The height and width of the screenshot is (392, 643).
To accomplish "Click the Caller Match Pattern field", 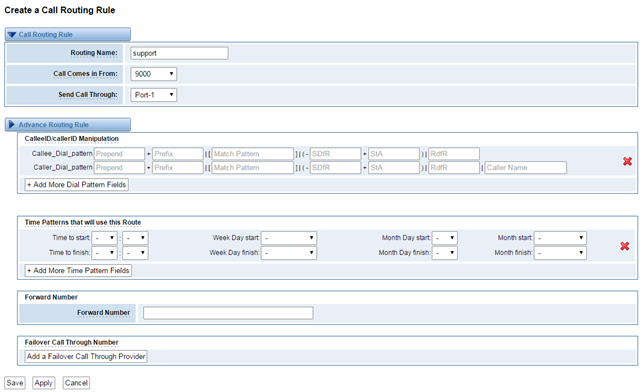I will click(253, 167).
